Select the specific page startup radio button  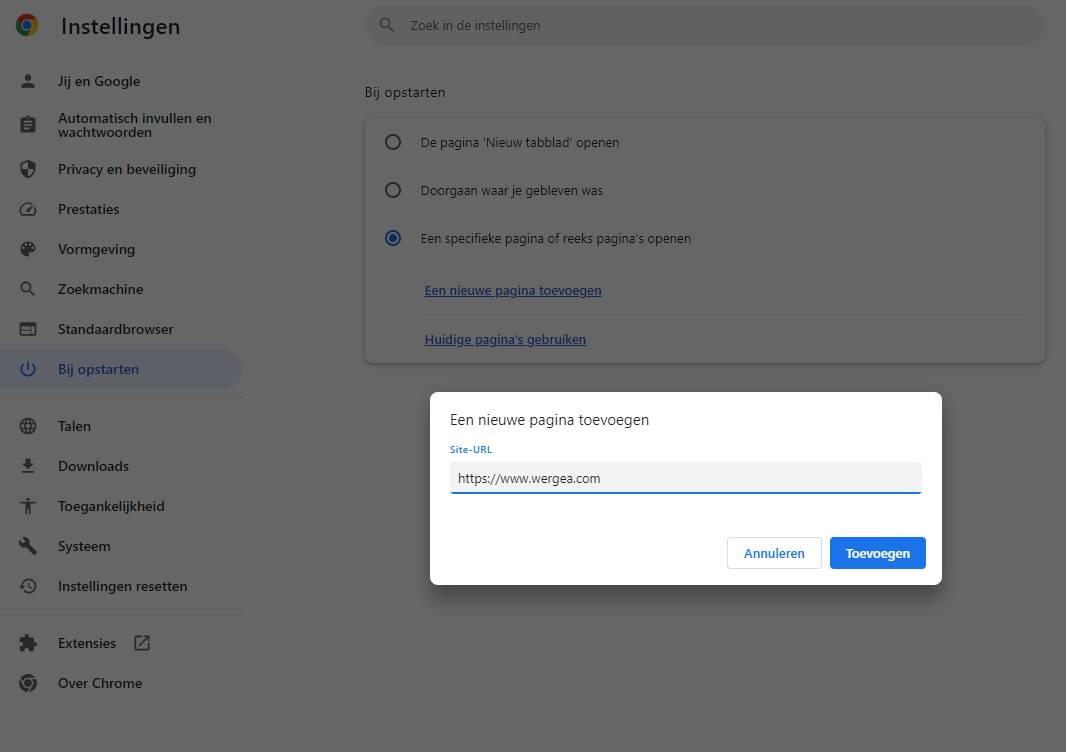coord(393,239)
